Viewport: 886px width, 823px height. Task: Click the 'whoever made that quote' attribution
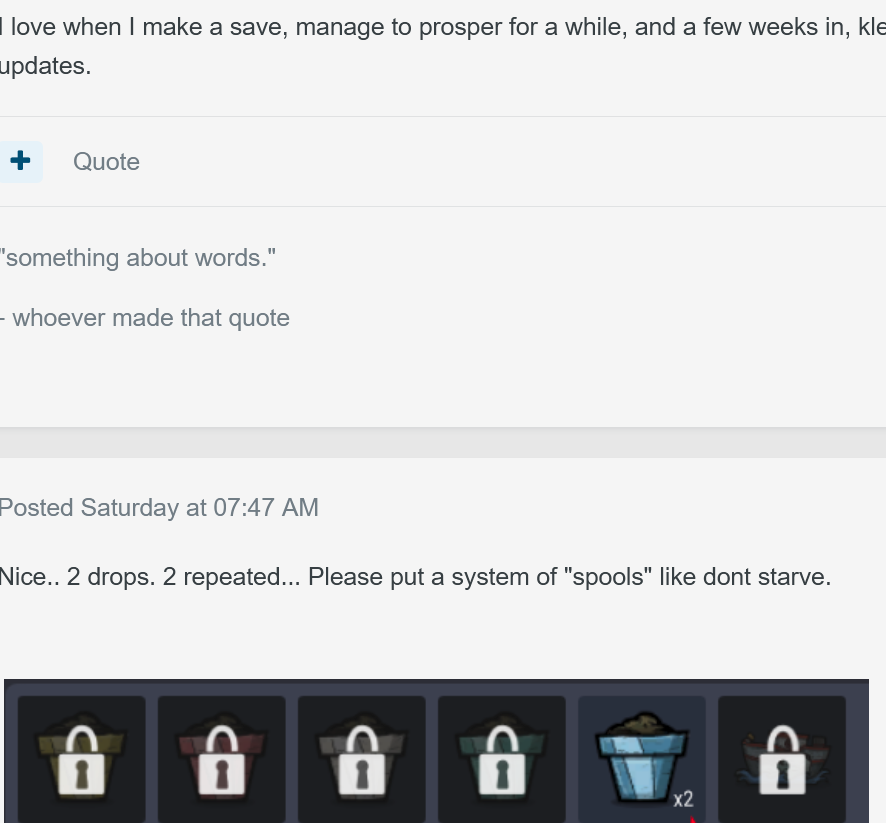click(150, 318)
